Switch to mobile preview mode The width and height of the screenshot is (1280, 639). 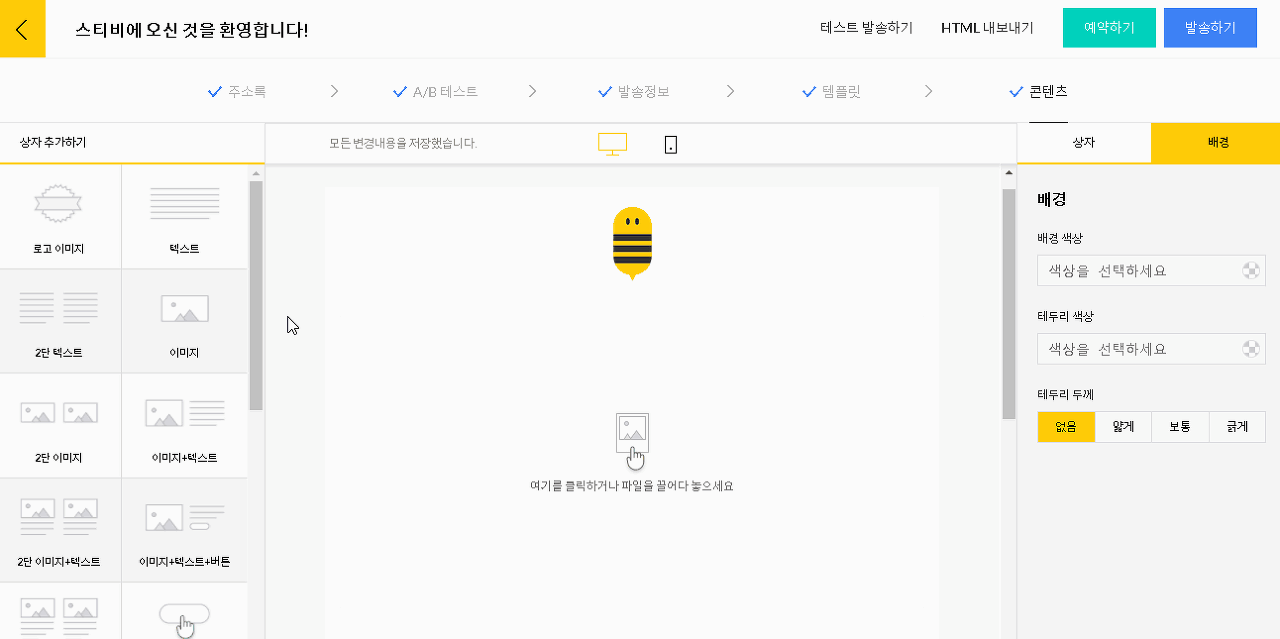pos(671,144)
